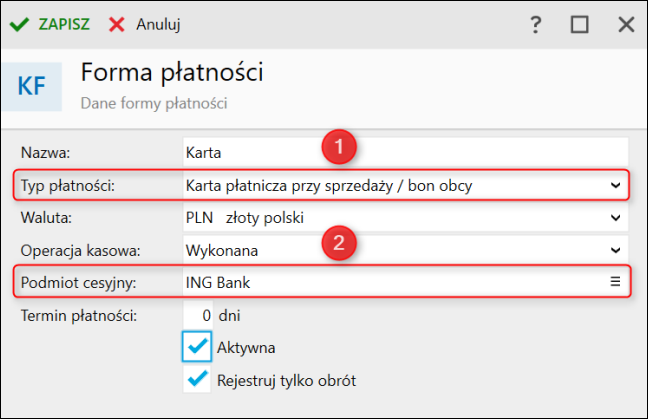
Task: Click red annotation marker number 1
Action: (x=339, y=147)
